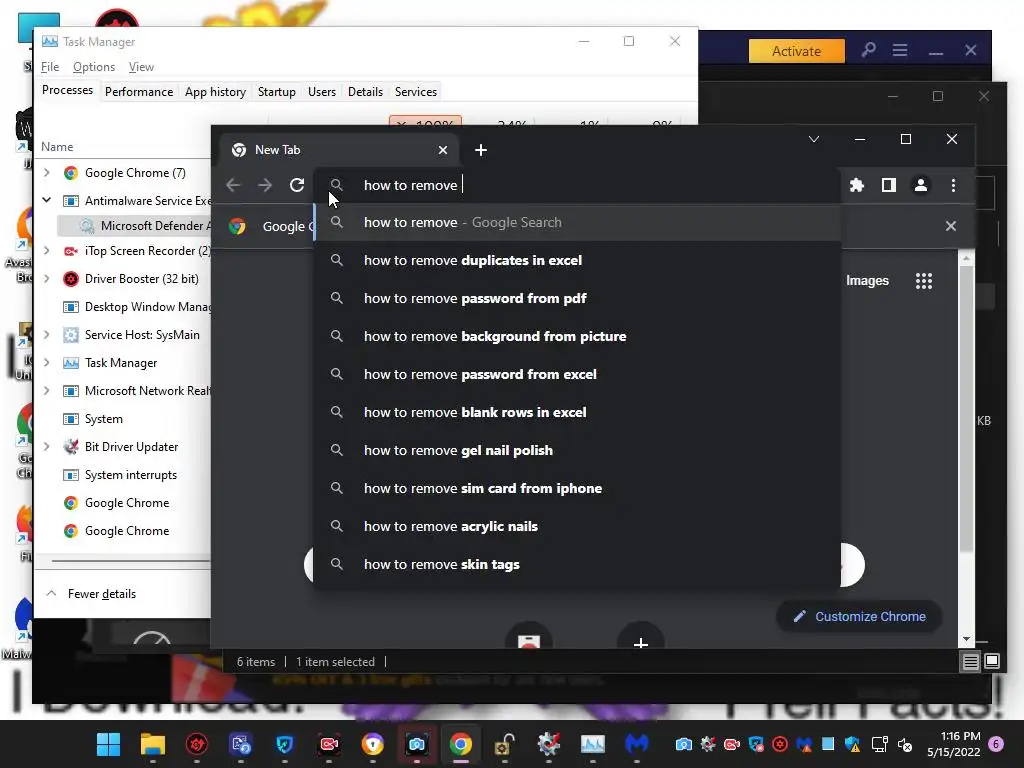The width and height of the screenshot is (1024, 768).
Task: Click Customize Chrome button
Action: click(859, 616)
